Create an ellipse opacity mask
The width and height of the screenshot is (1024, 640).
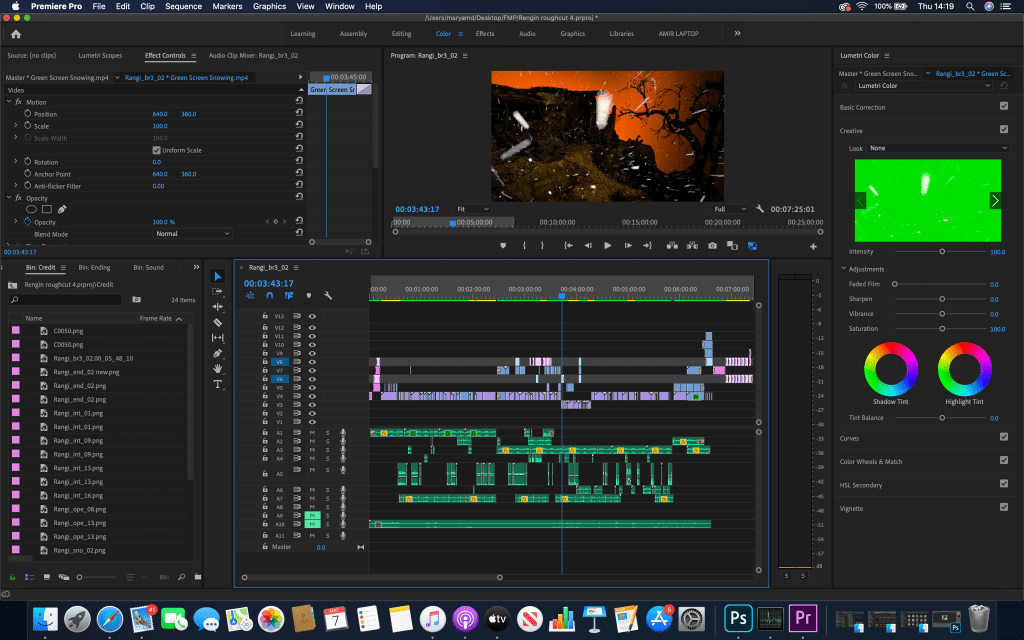(31, 209)
